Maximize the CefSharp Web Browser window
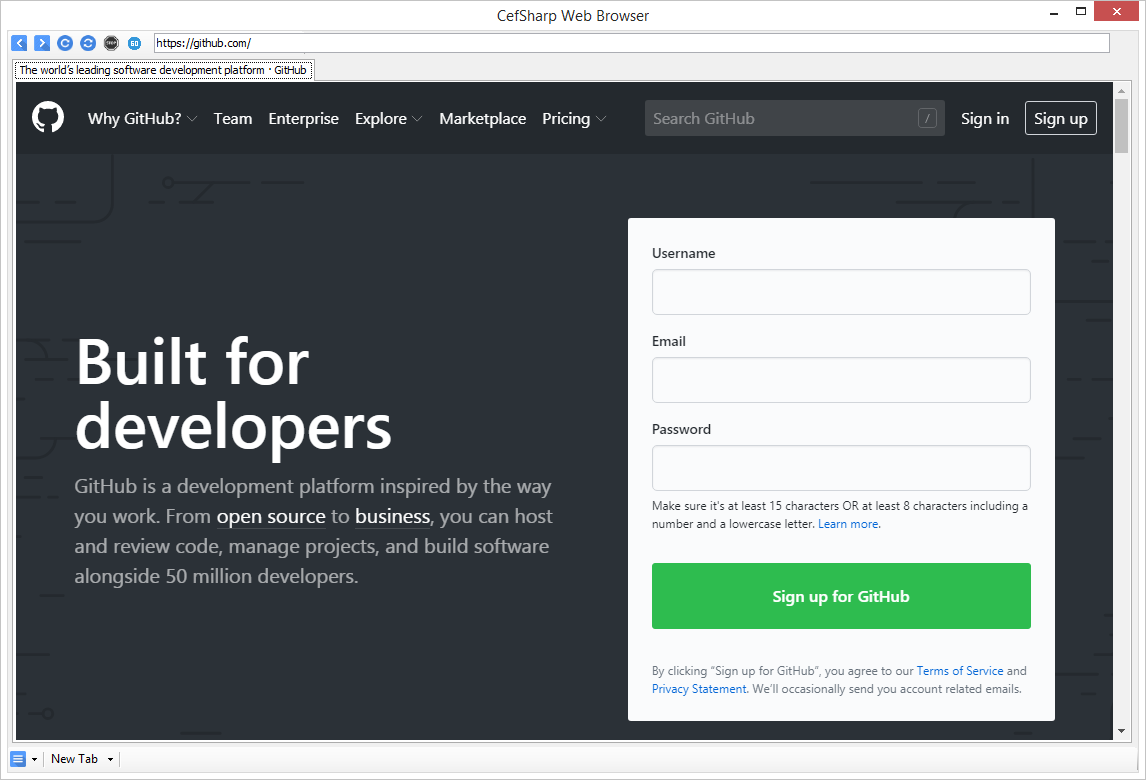Screen dimensions: 1146x780 click(x=1081, y=11)
